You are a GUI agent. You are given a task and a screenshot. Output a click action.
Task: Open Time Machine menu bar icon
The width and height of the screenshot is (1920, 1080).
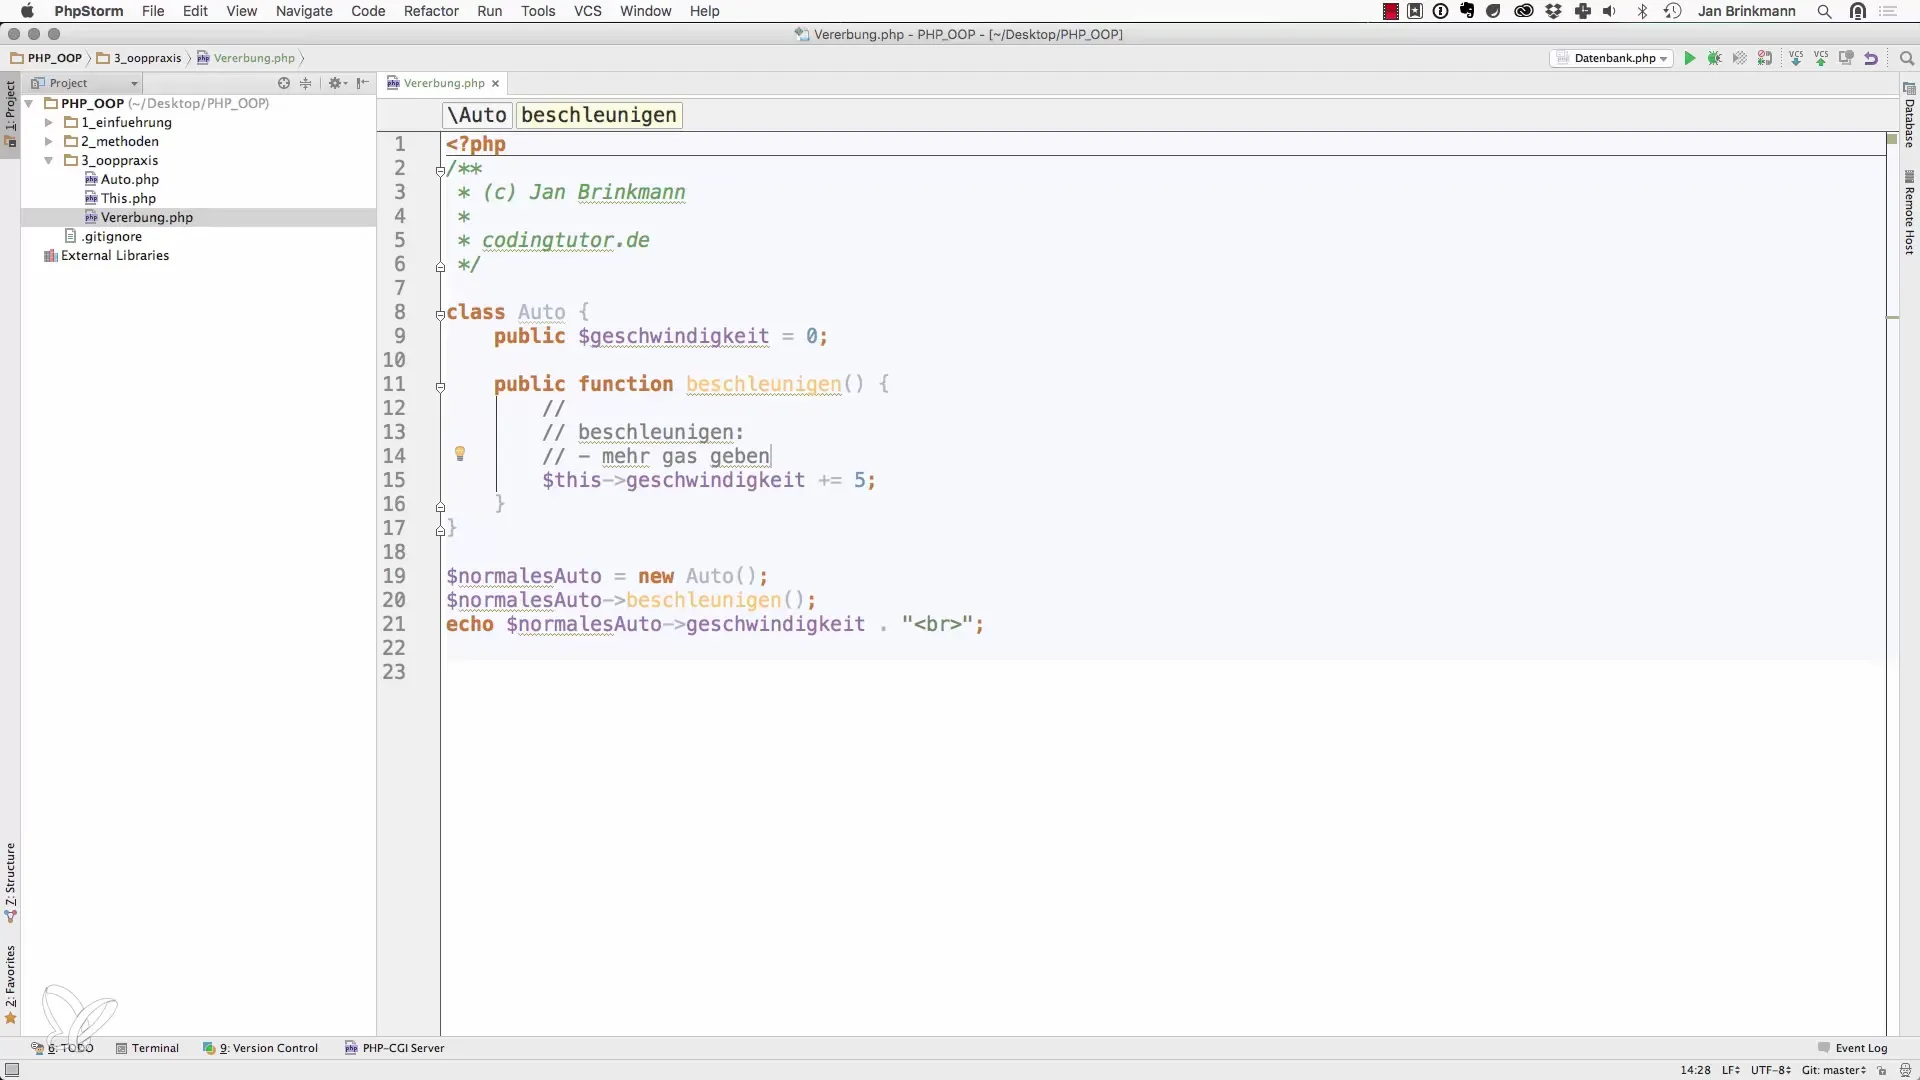1672,11
